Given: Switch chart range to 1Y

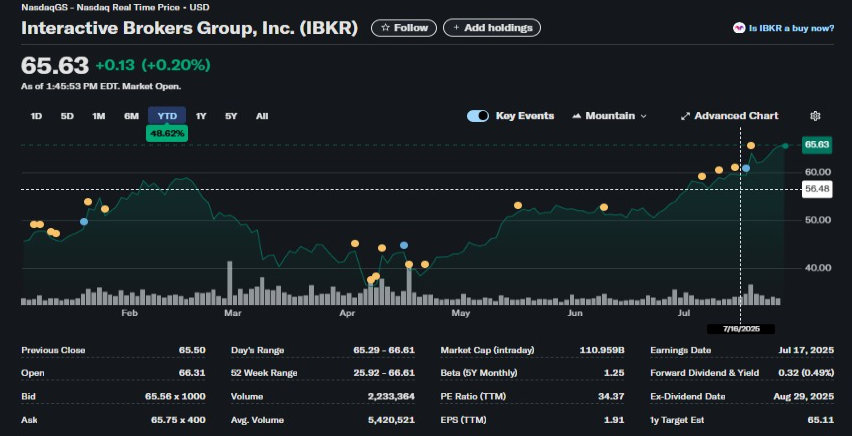Looking at the screenshot, I should click(201, 116).
